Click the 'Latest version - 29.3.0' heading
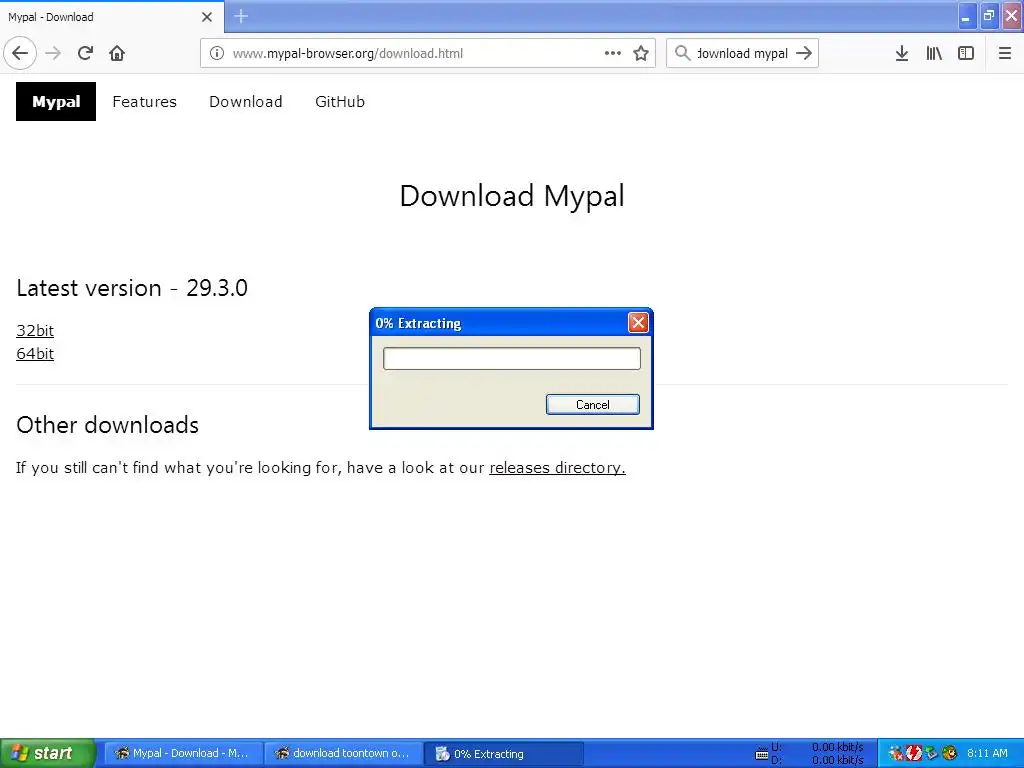1024x768 pixels. click(132, 287)
